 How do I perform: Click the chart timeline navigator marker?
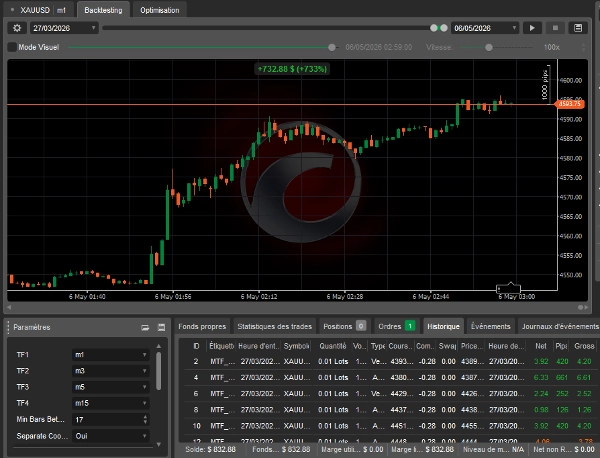coord(508,288)
